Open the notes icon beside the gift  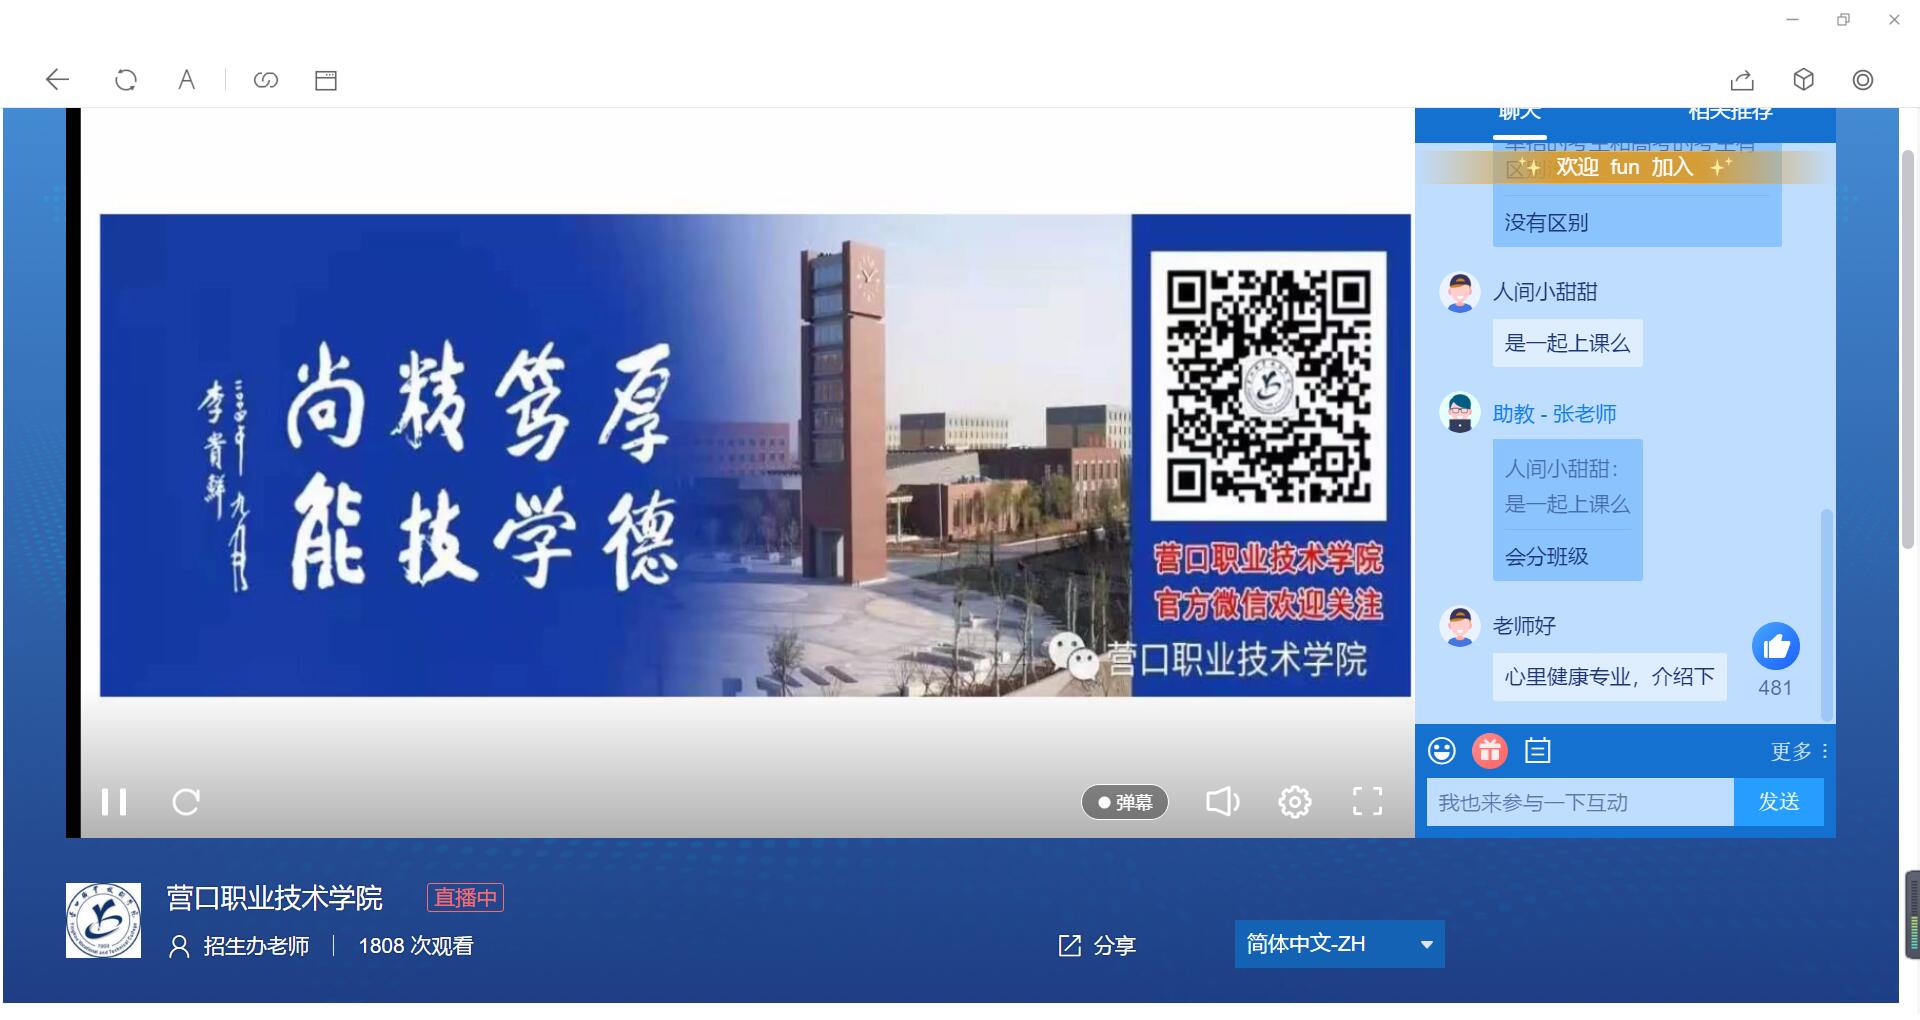click(x=1538, y=751)
